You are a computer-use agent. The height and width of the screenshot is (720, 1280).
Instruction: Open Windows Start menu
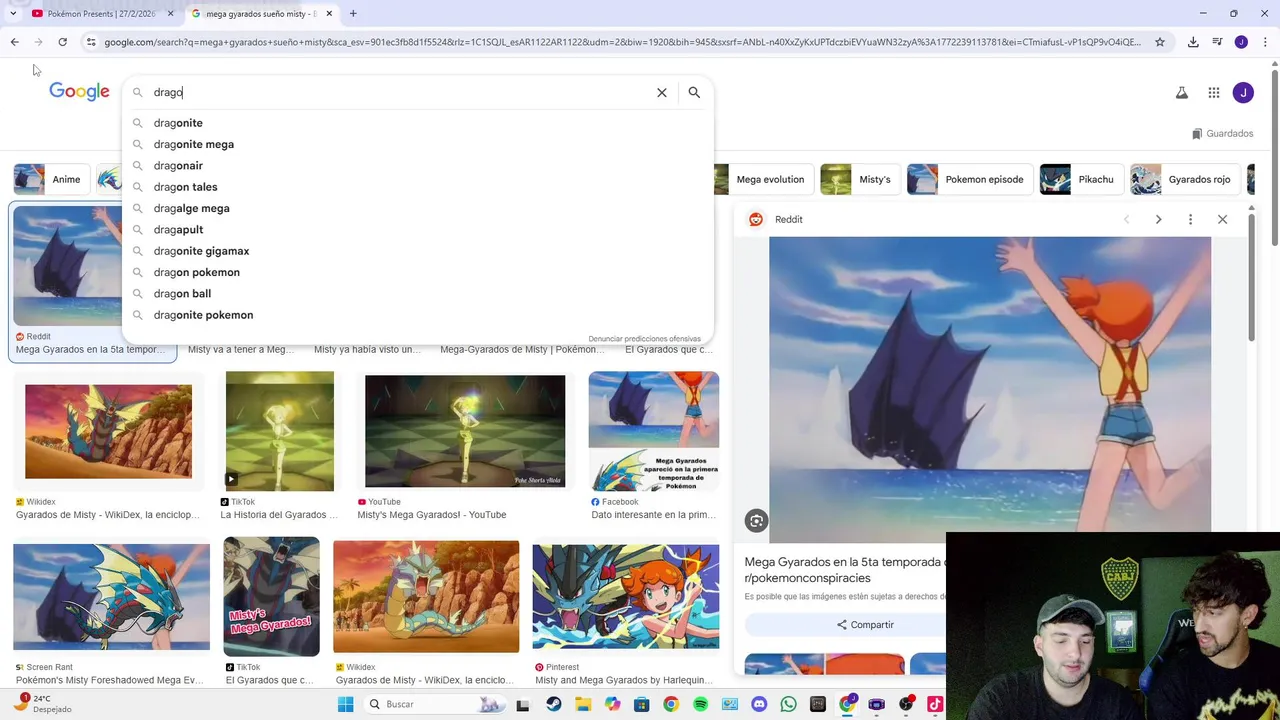tap(345, 704)
